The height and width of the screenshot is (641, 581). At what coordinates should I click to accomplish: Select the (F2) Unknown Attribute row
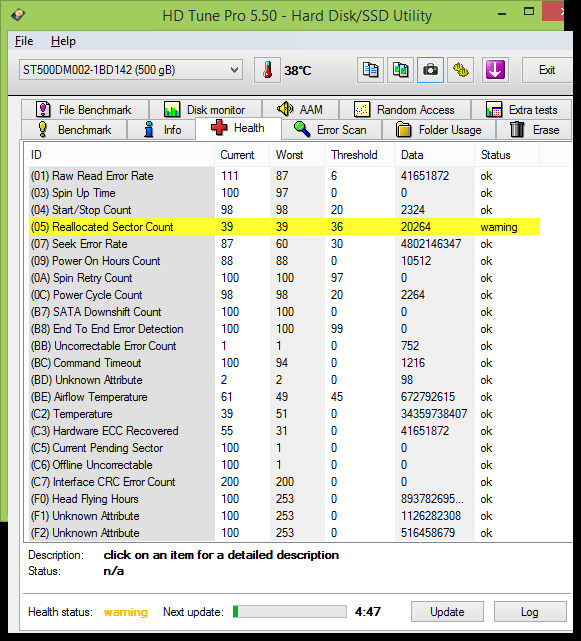[x=285, y=533]
